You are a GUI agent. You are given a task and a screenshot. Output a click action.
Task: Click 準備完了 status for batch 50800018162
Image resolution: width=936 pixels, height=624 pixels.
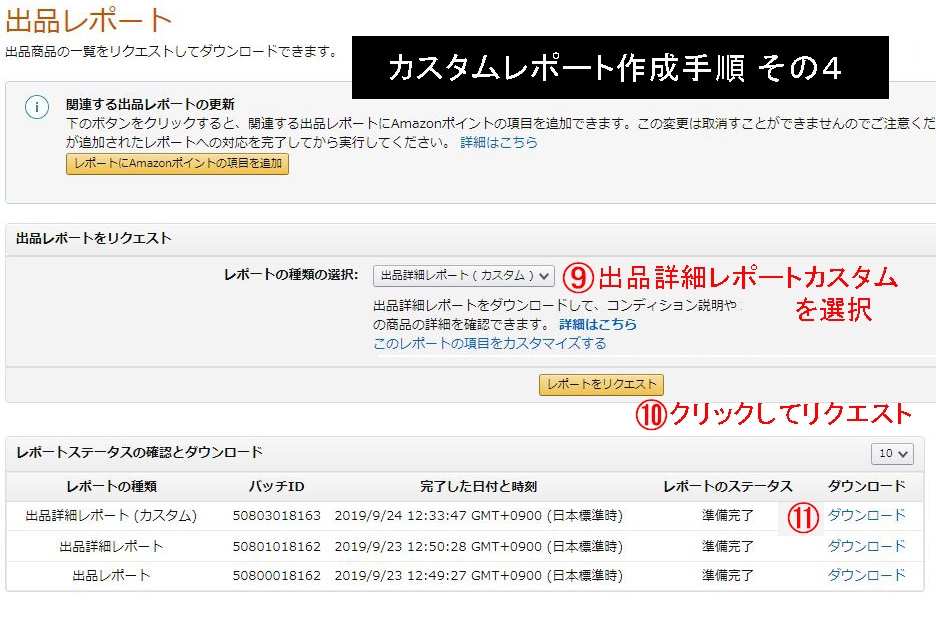point(728,576)
